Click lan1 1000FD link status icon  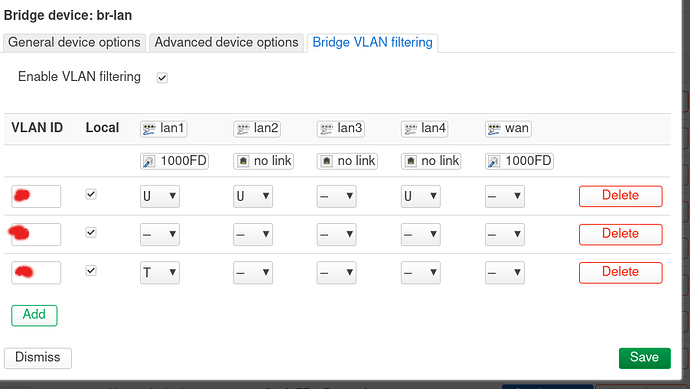tap(149, 161)
